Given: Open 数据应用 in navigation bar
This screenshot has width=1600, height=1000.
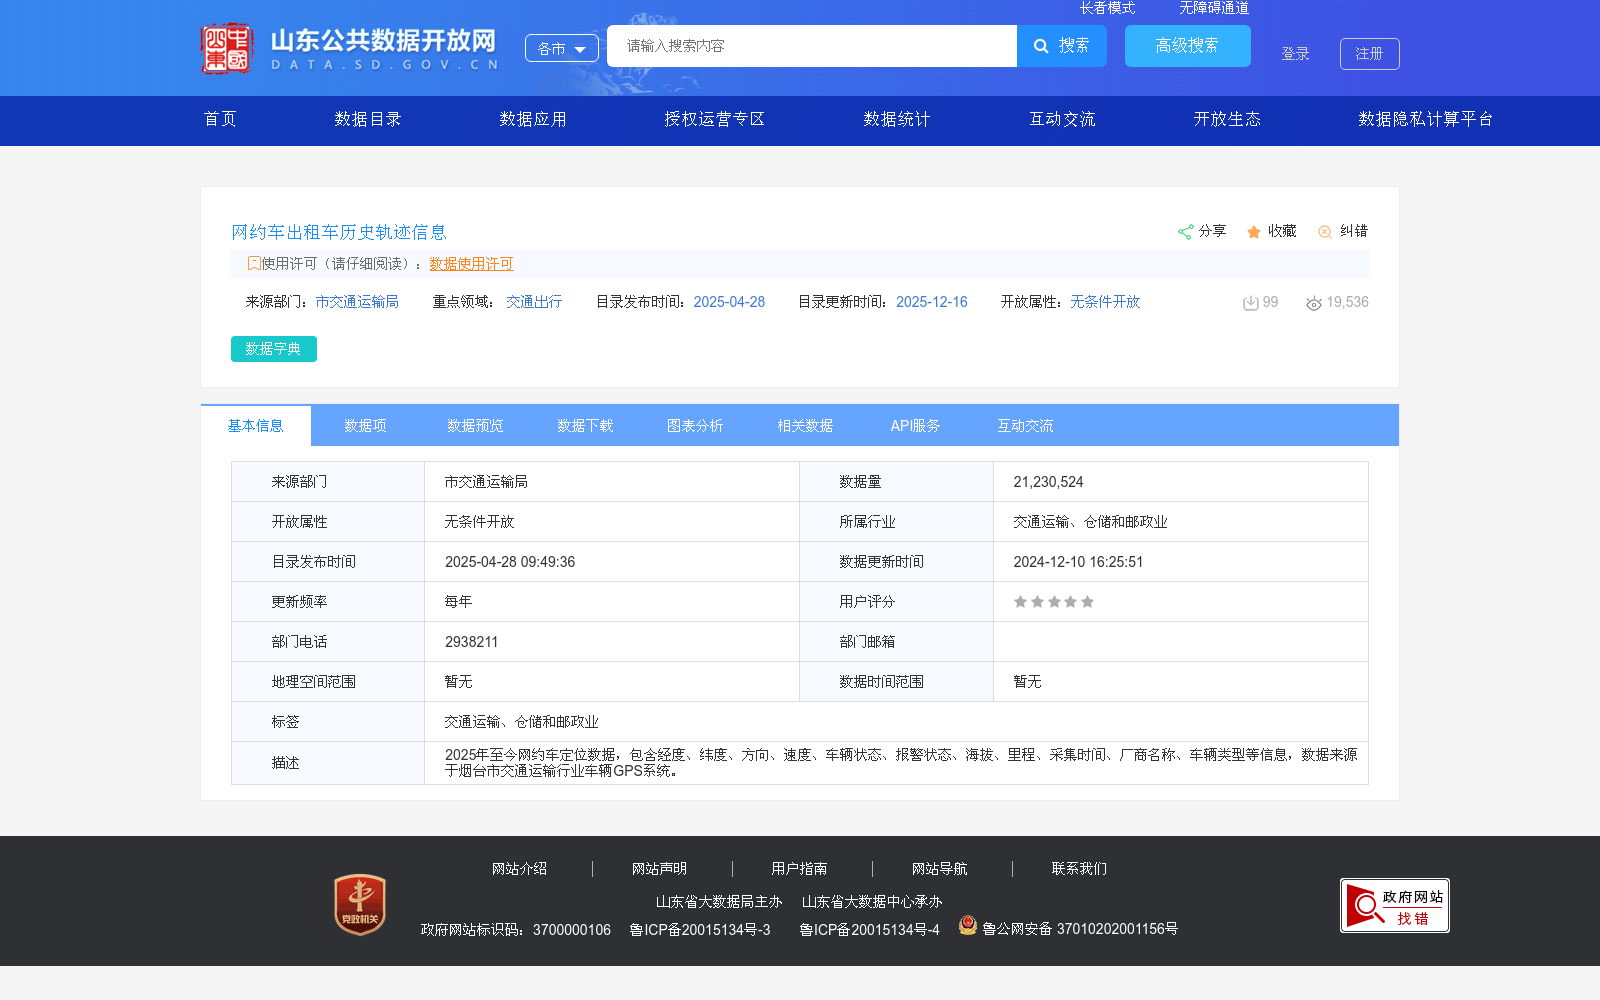Looking at the screenshot, I should (533, 119).
